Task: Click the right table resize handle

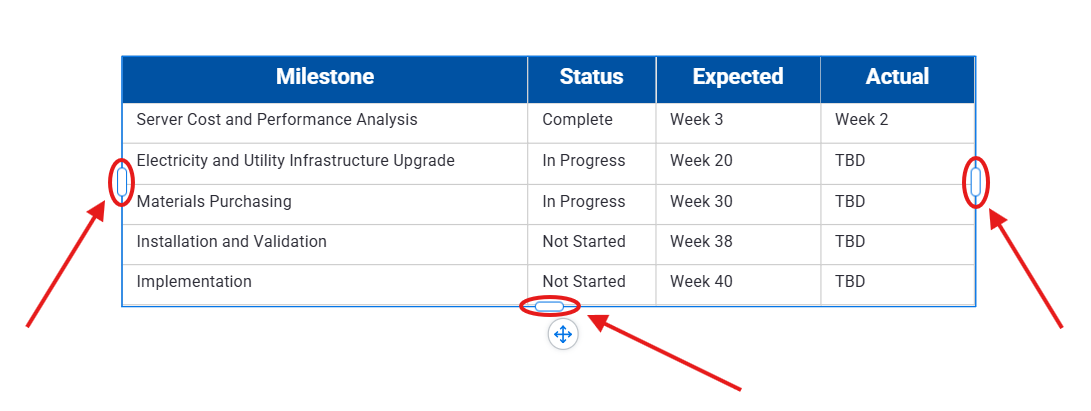Action: [x=975, y=182]
